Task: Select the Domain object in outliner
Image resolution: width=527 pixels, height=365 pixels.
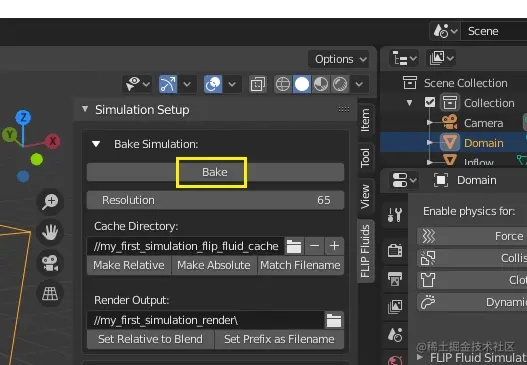Action: click(484, 143)
